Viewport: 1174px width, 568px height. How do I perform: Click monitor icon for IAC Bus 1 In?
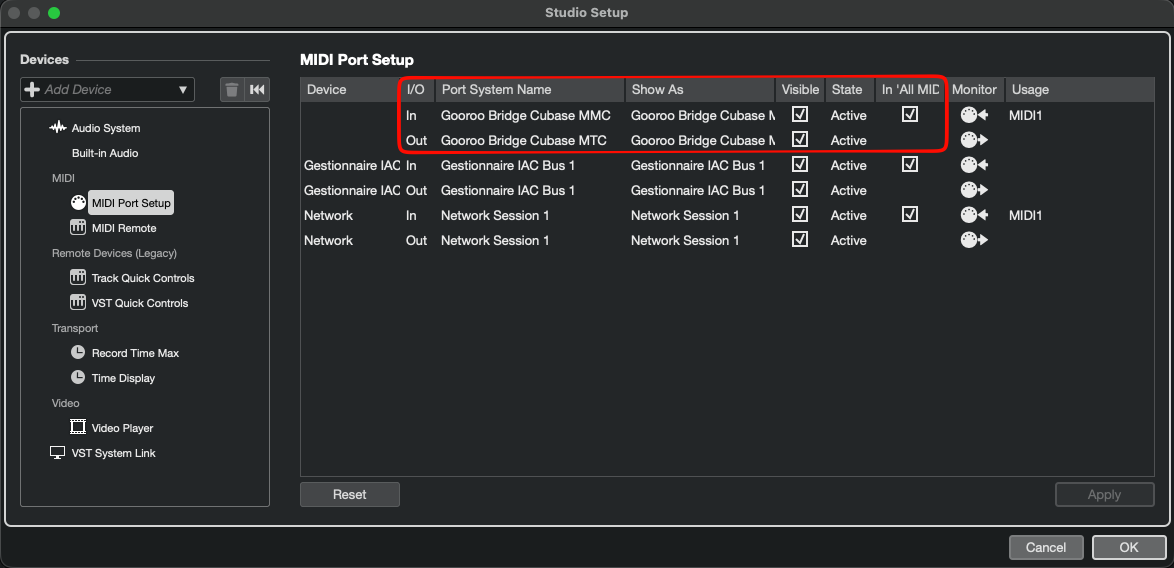[x=974, y=165]
